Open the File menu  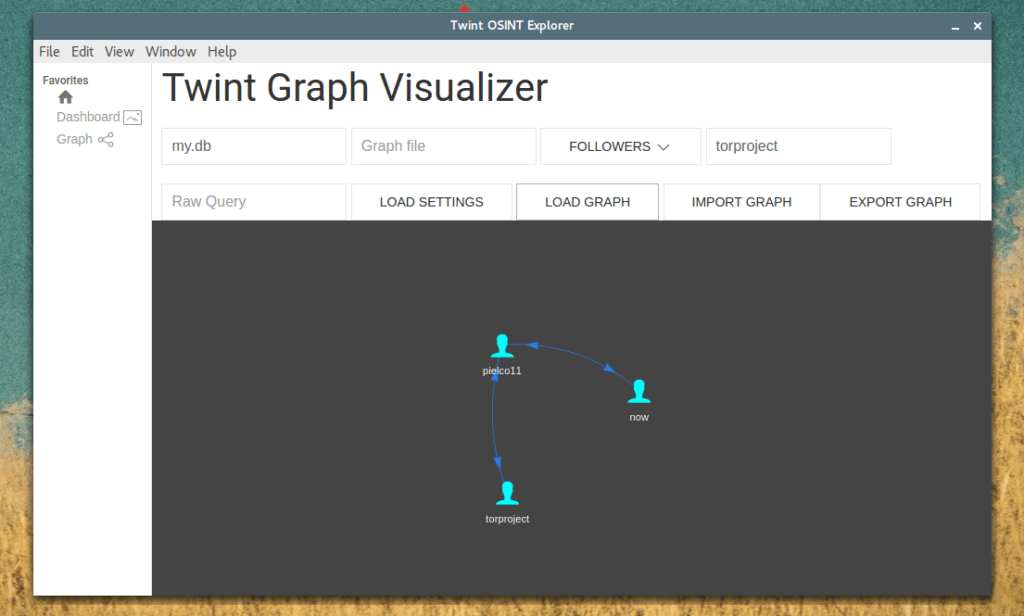pyautogui.click(x=49, y=52)
